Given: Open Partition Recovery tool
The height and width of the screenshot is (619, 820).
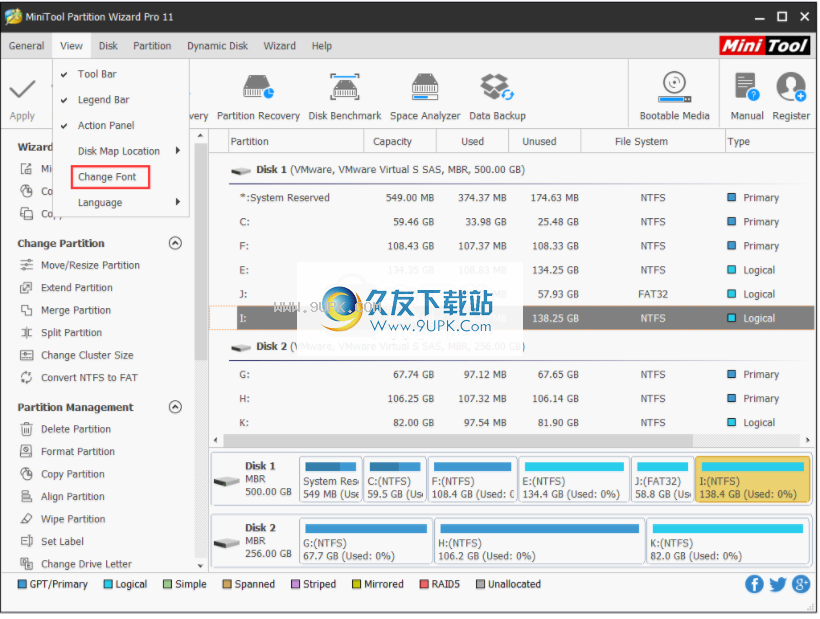Looking at the screenshot, I should coord(258,97).
